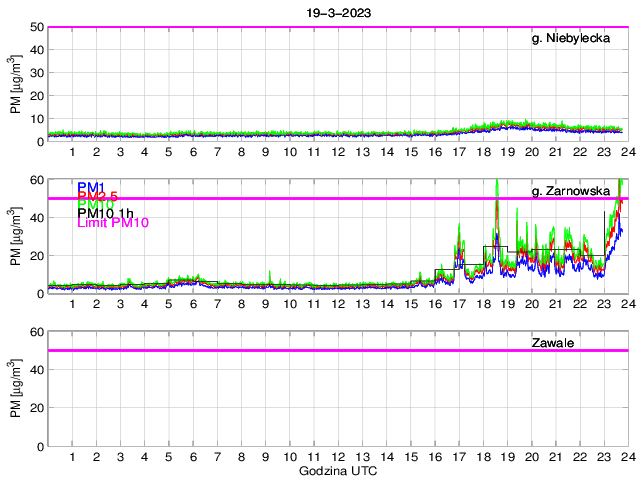The image size is (640, 480).
Task: Click the 40 value on Zarnowska chart Y-axis
Action: [x=36, y=217]
